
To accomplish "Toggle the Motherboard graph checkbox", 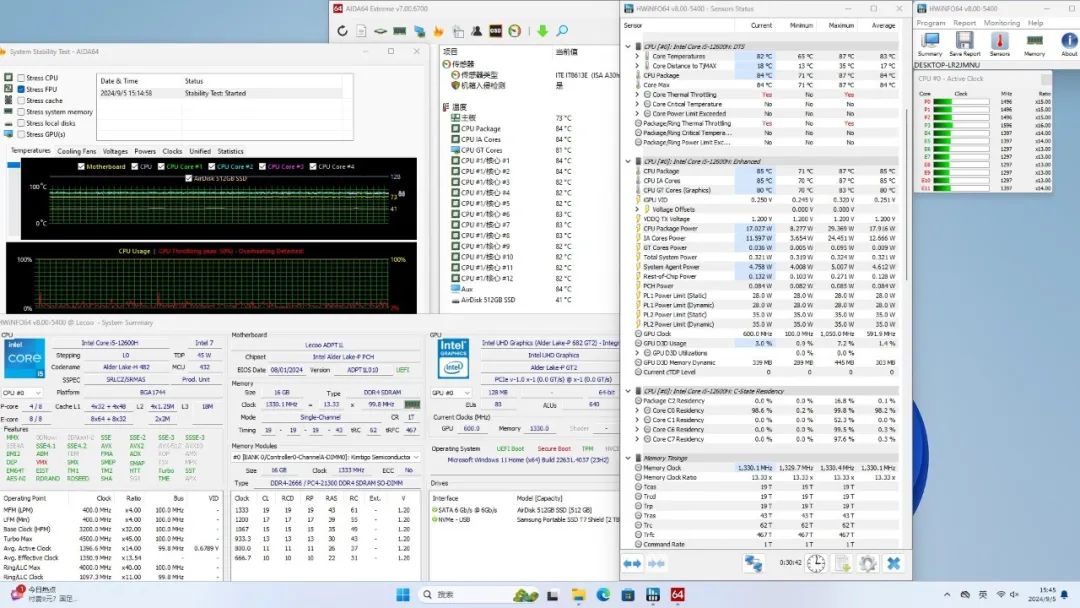I will point(81,167).
